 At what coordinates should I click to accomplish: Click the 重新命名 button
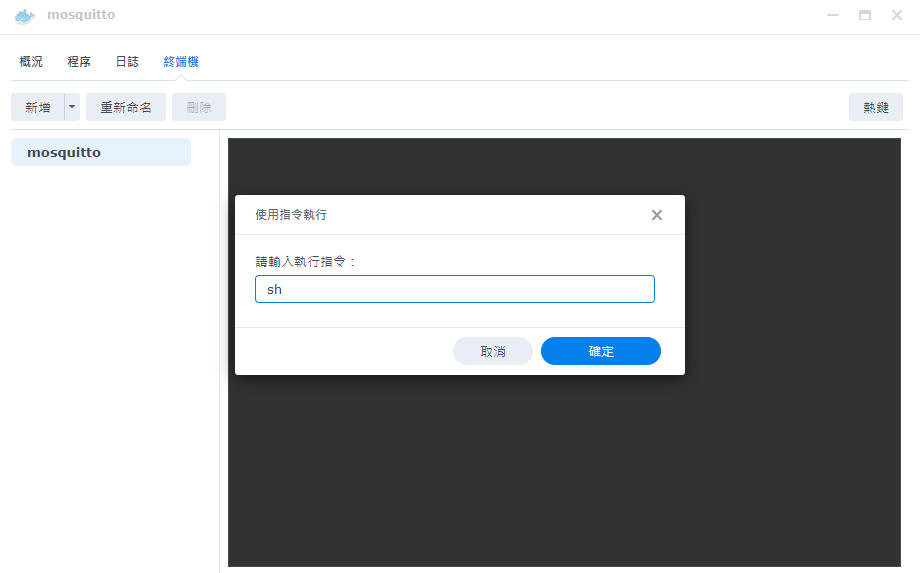(x=126, y=107)
